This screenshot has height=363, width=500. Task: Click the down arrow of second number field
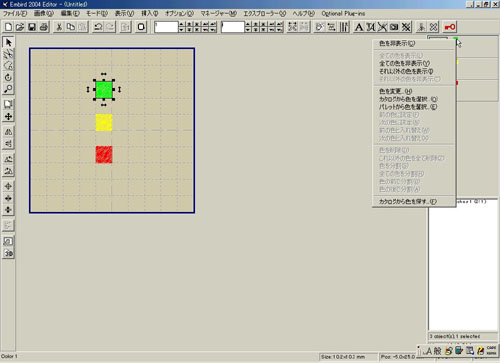pos(248,30)
